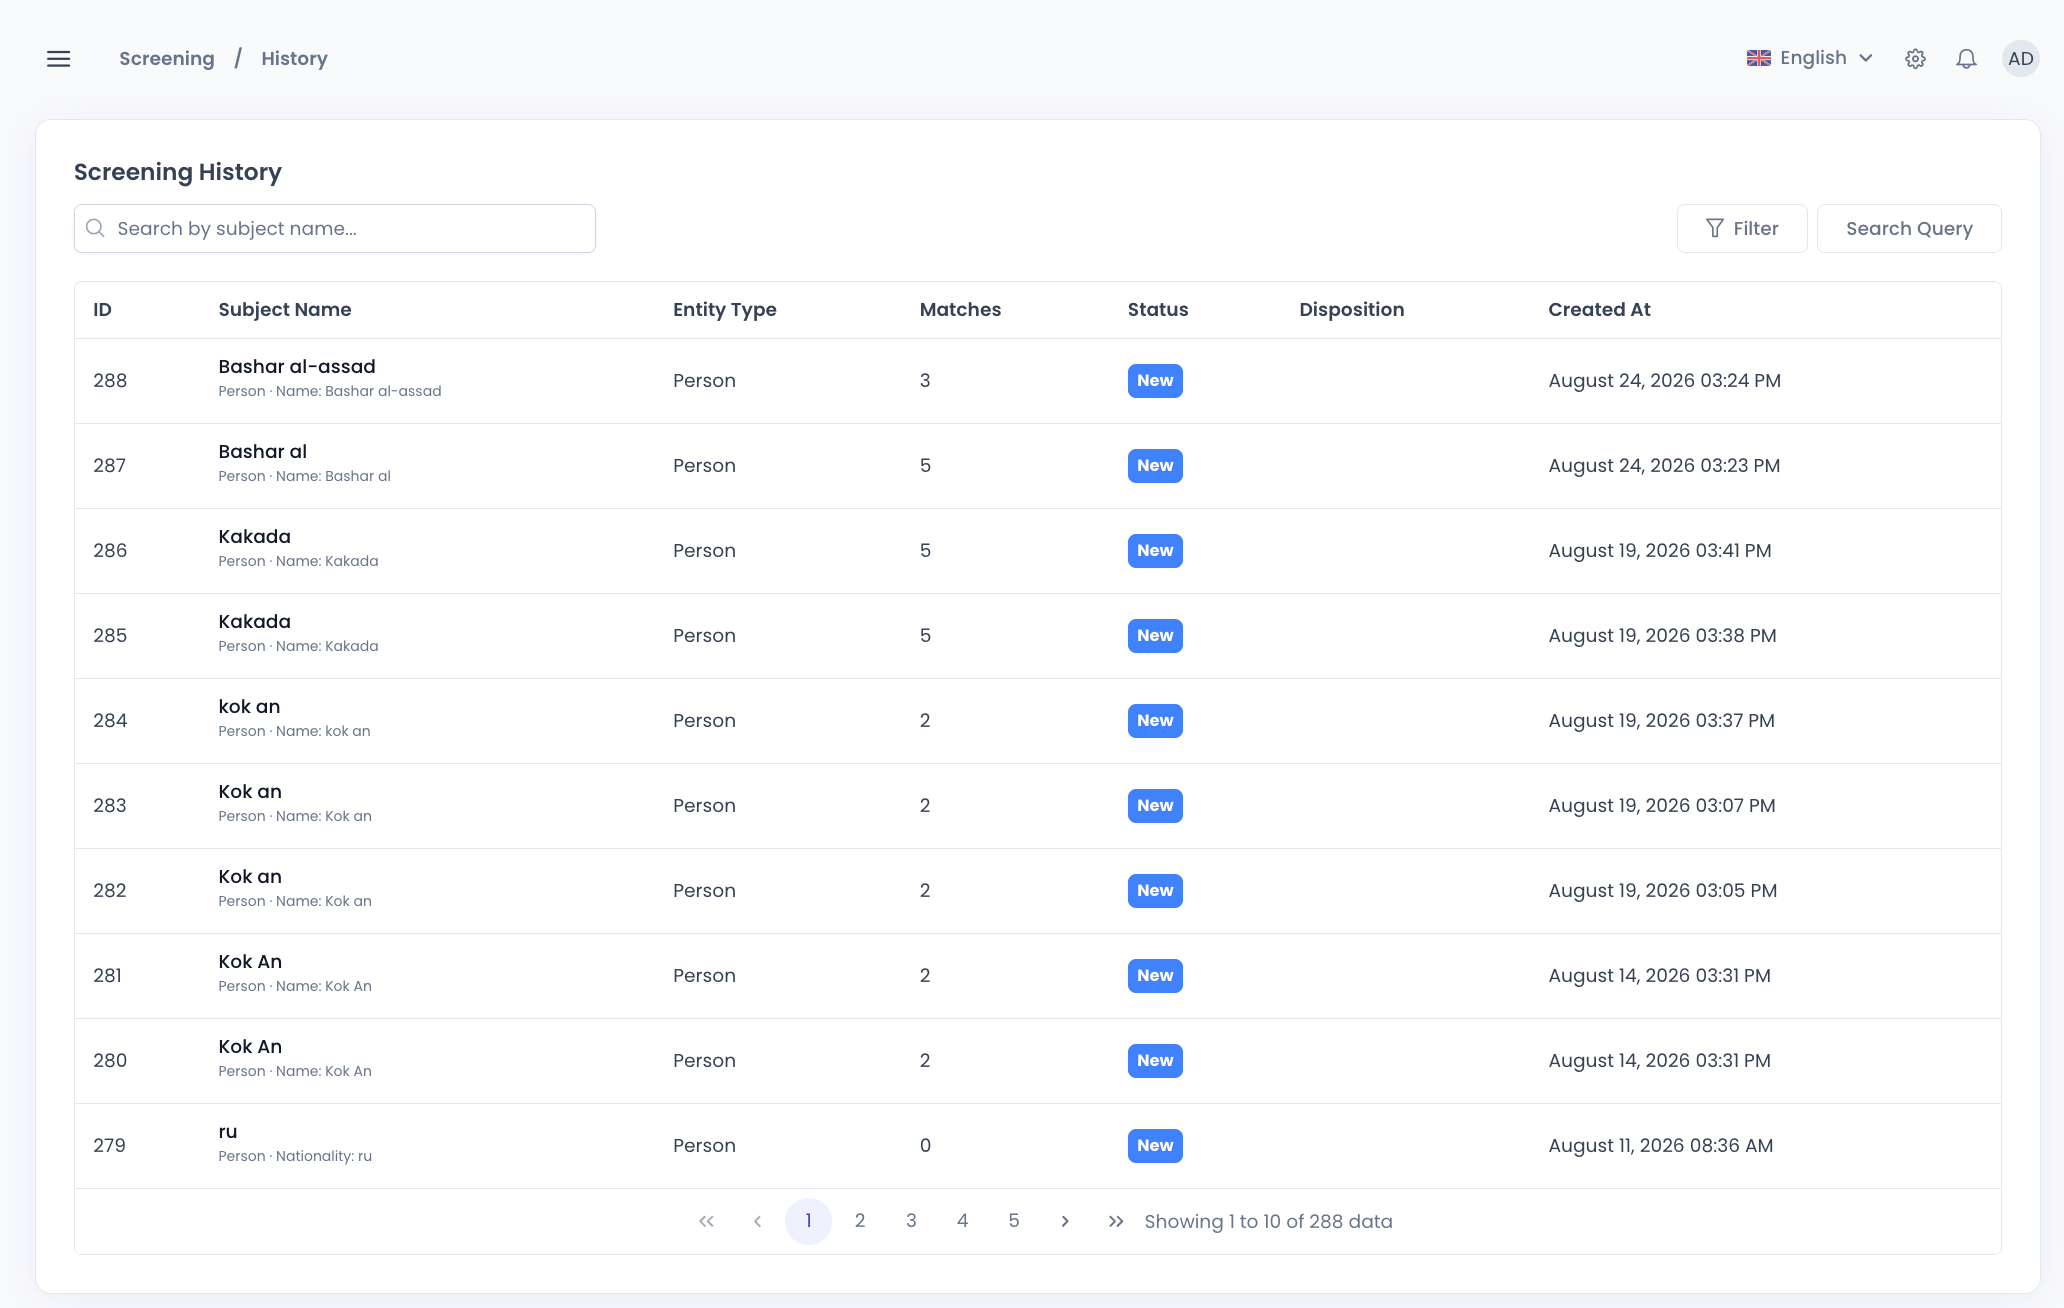Viewport: 2064px width, 1308px height.
Task: Open the hamburger navigation menu
Action: [59, 59]
